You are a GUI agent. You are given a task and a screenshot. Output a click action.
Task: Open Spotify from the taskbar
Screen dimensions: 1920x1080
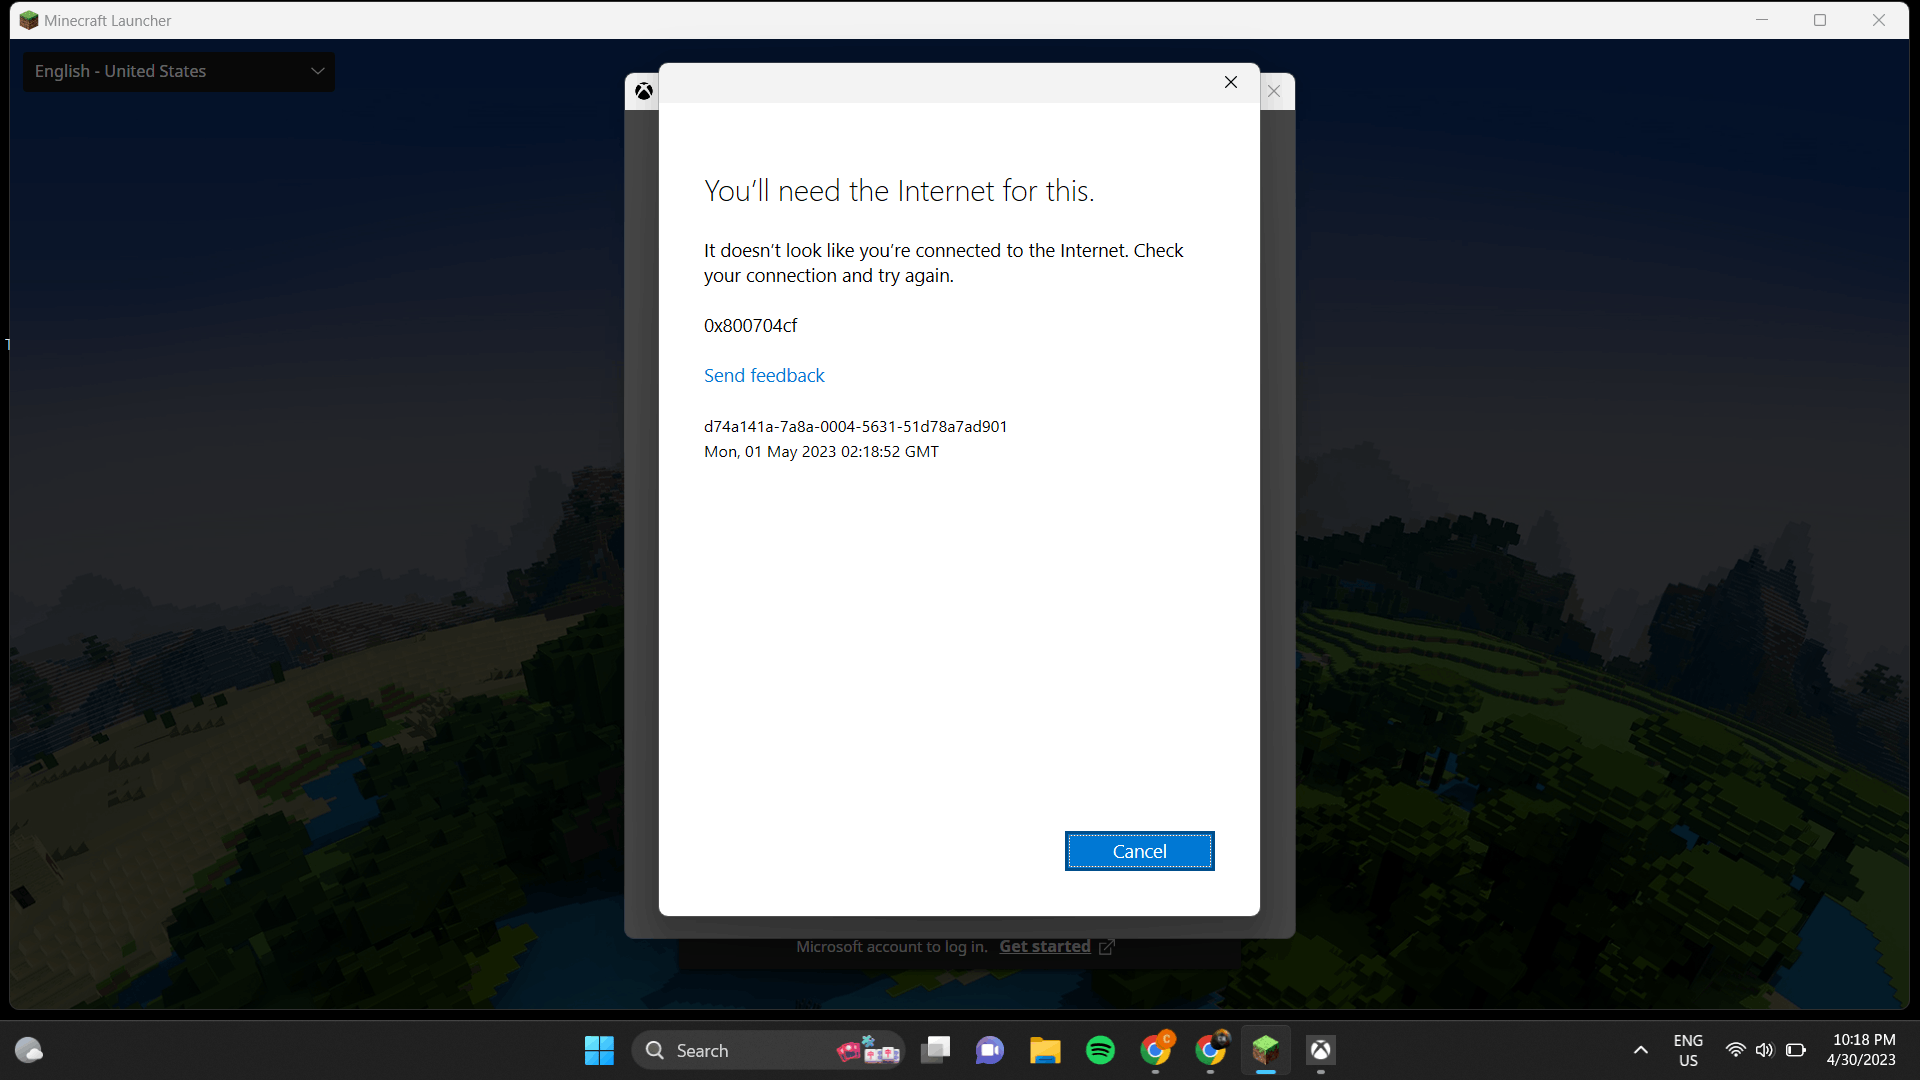tap(1101, 1050)
